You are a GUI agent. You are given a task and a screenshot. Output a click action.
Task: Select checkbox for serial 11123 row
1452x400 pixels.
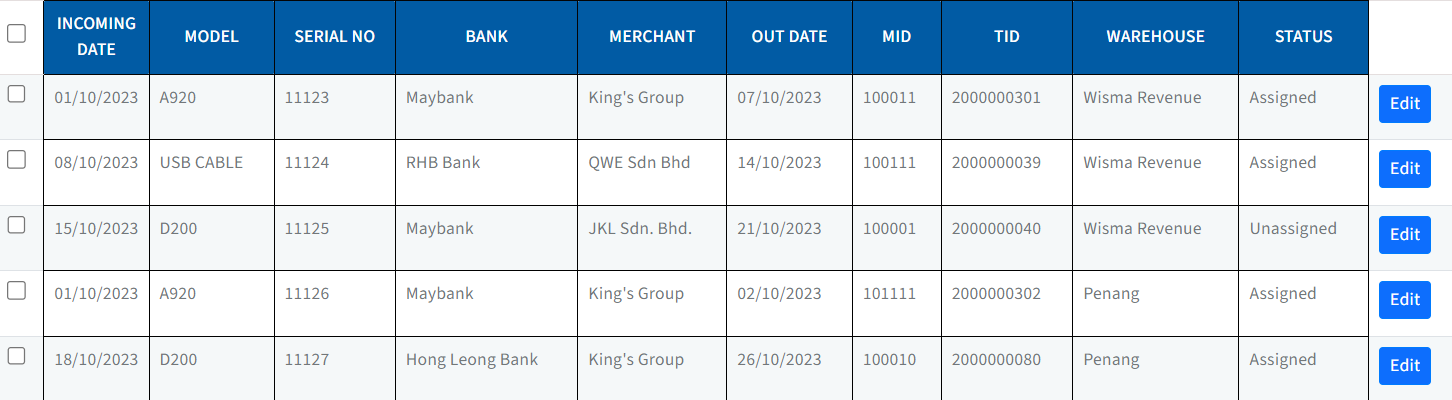click(16, 94)
